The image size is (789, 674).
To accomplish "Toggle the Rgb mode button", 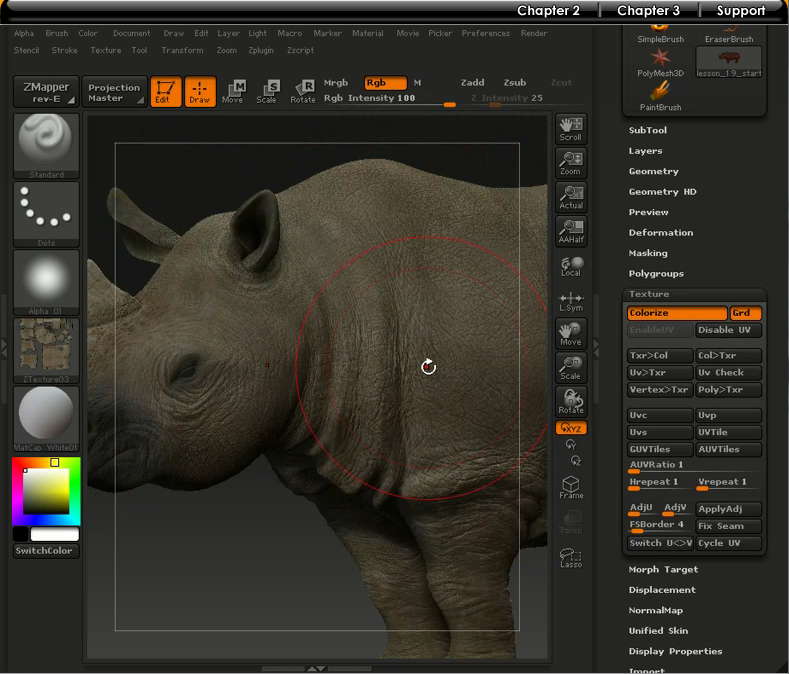I will pos(385,83).
